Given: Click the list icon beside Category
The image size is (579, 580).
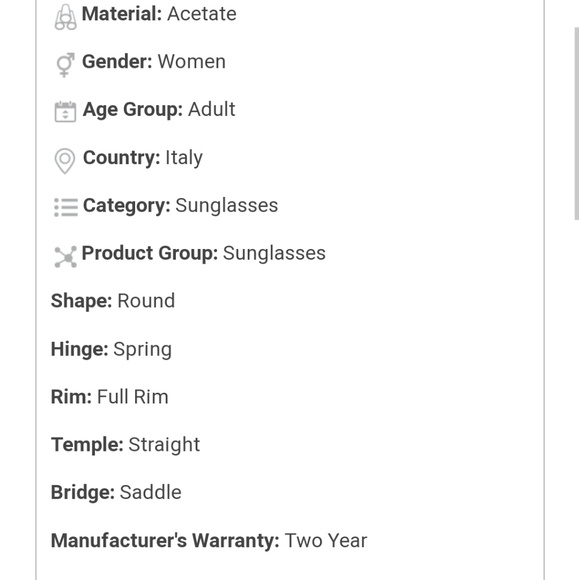Looking at the screenshot, I should [x=66, y=207].
